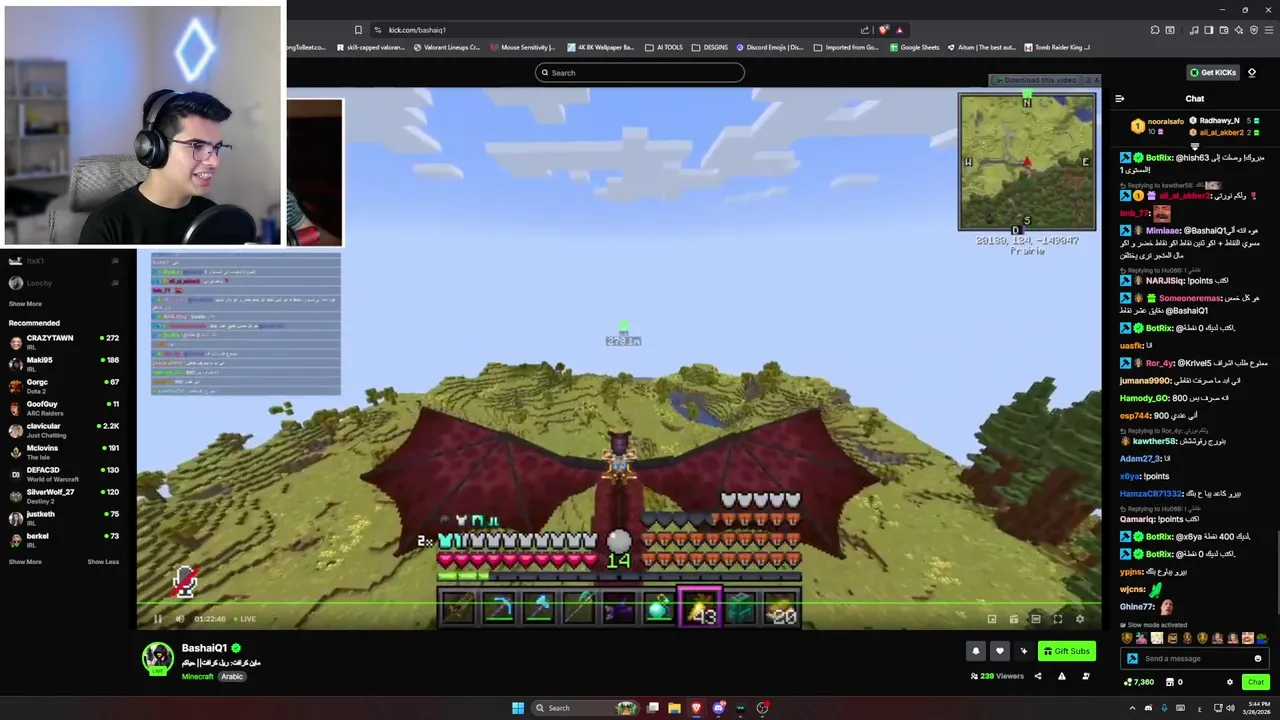
Task: Turn on notifications bell for BashaiQ1
Action: 976,651
